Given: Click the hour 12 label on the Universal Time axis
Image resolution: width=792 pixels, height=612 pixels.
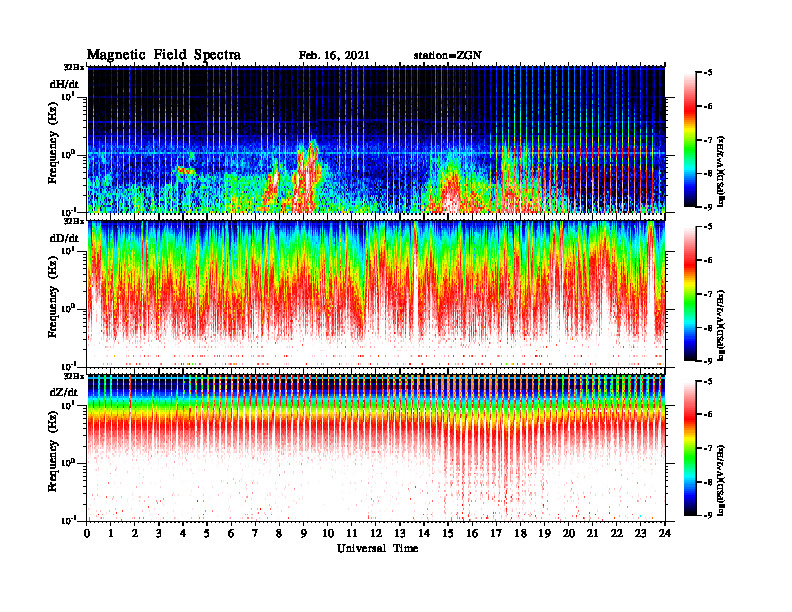Looking at the screenshot, I should click(376, 534).
